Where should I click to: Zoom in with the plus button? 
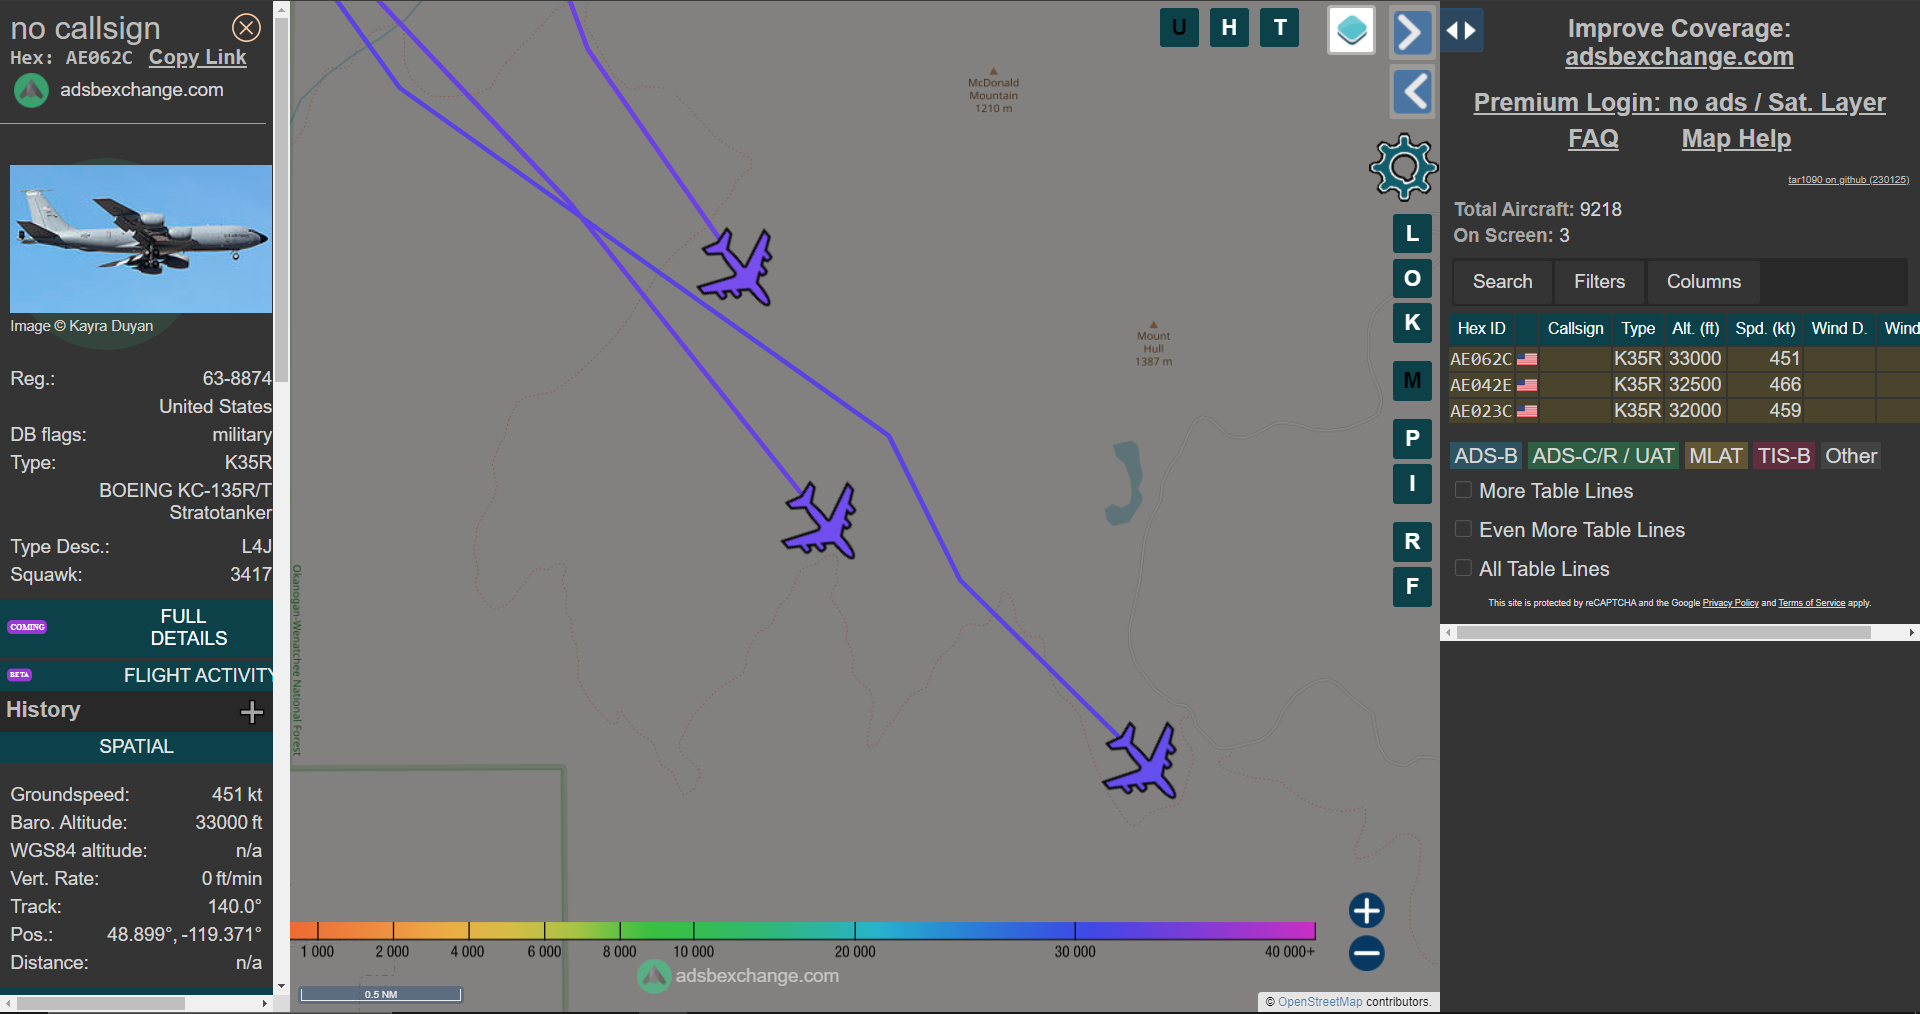(x=1366, y=910)
